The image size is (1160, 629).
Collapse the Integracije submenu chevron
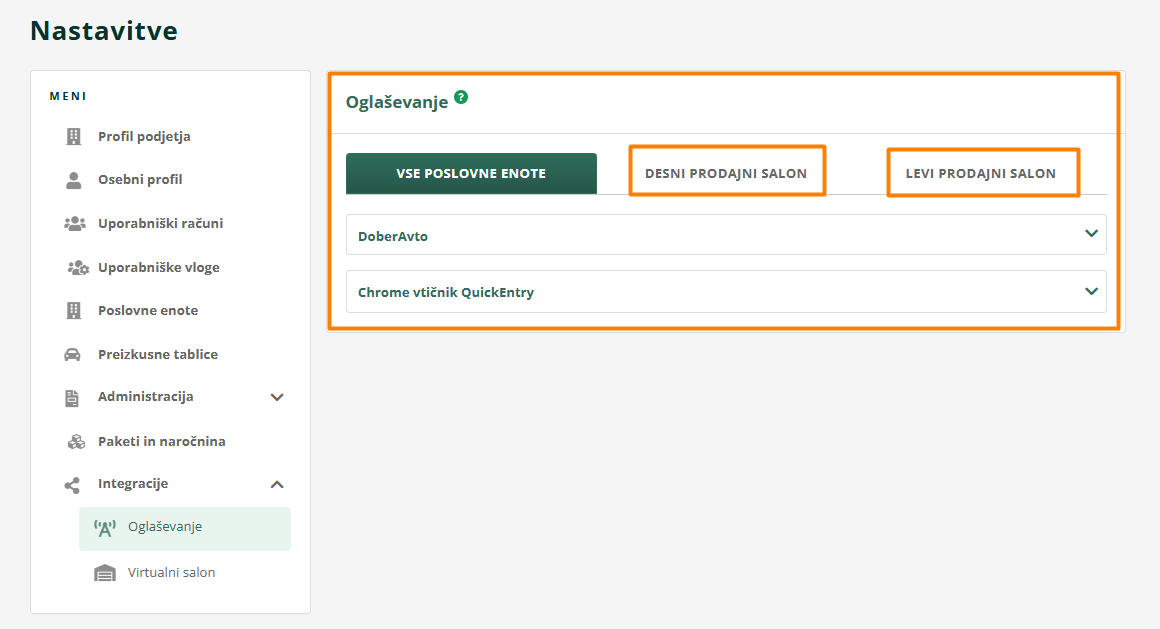pyautogui.click(x=277, y=485)
